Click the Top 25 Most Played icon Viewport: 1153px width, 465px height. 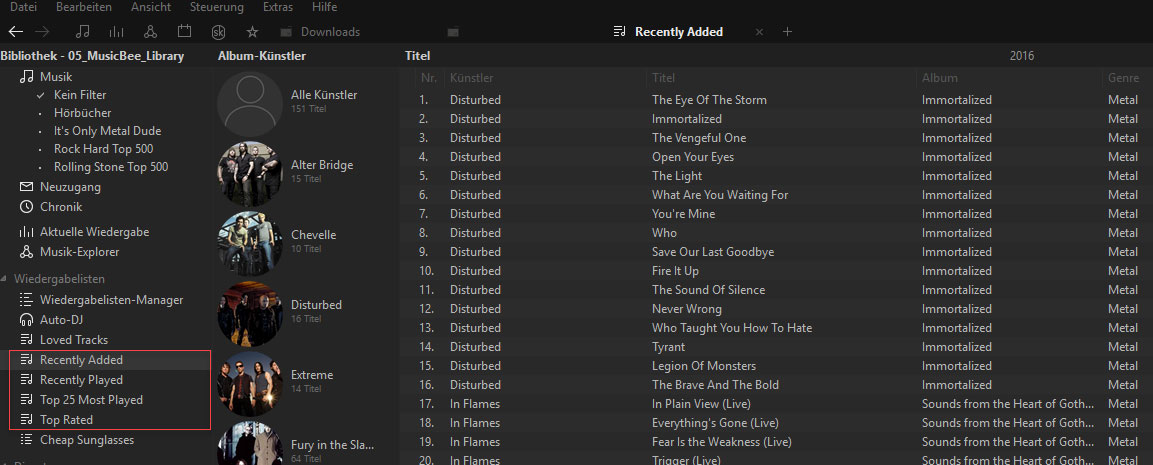[x=26, y=400]
